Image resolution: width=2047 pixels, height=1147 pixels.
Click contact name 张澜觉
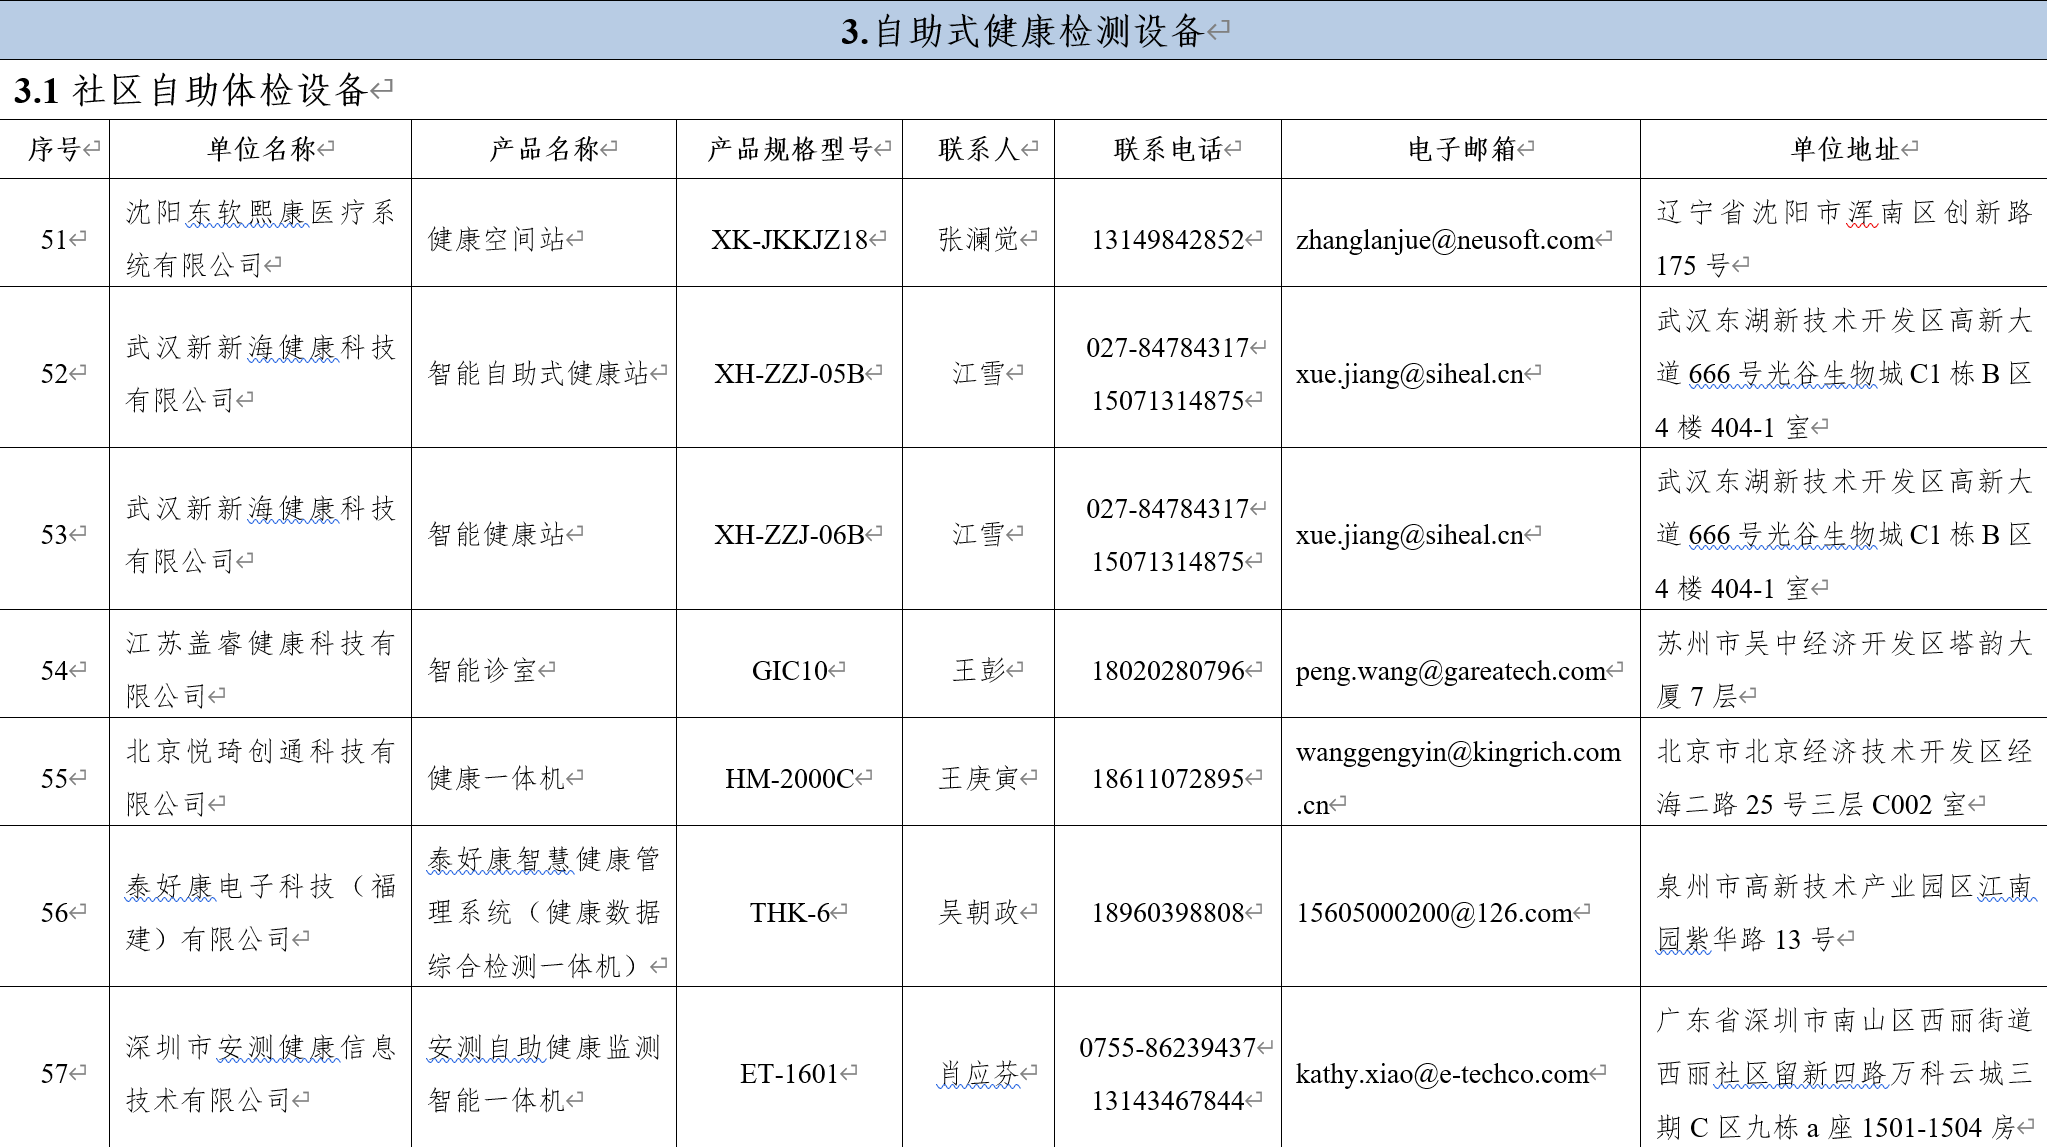click(x=979, y=240)
